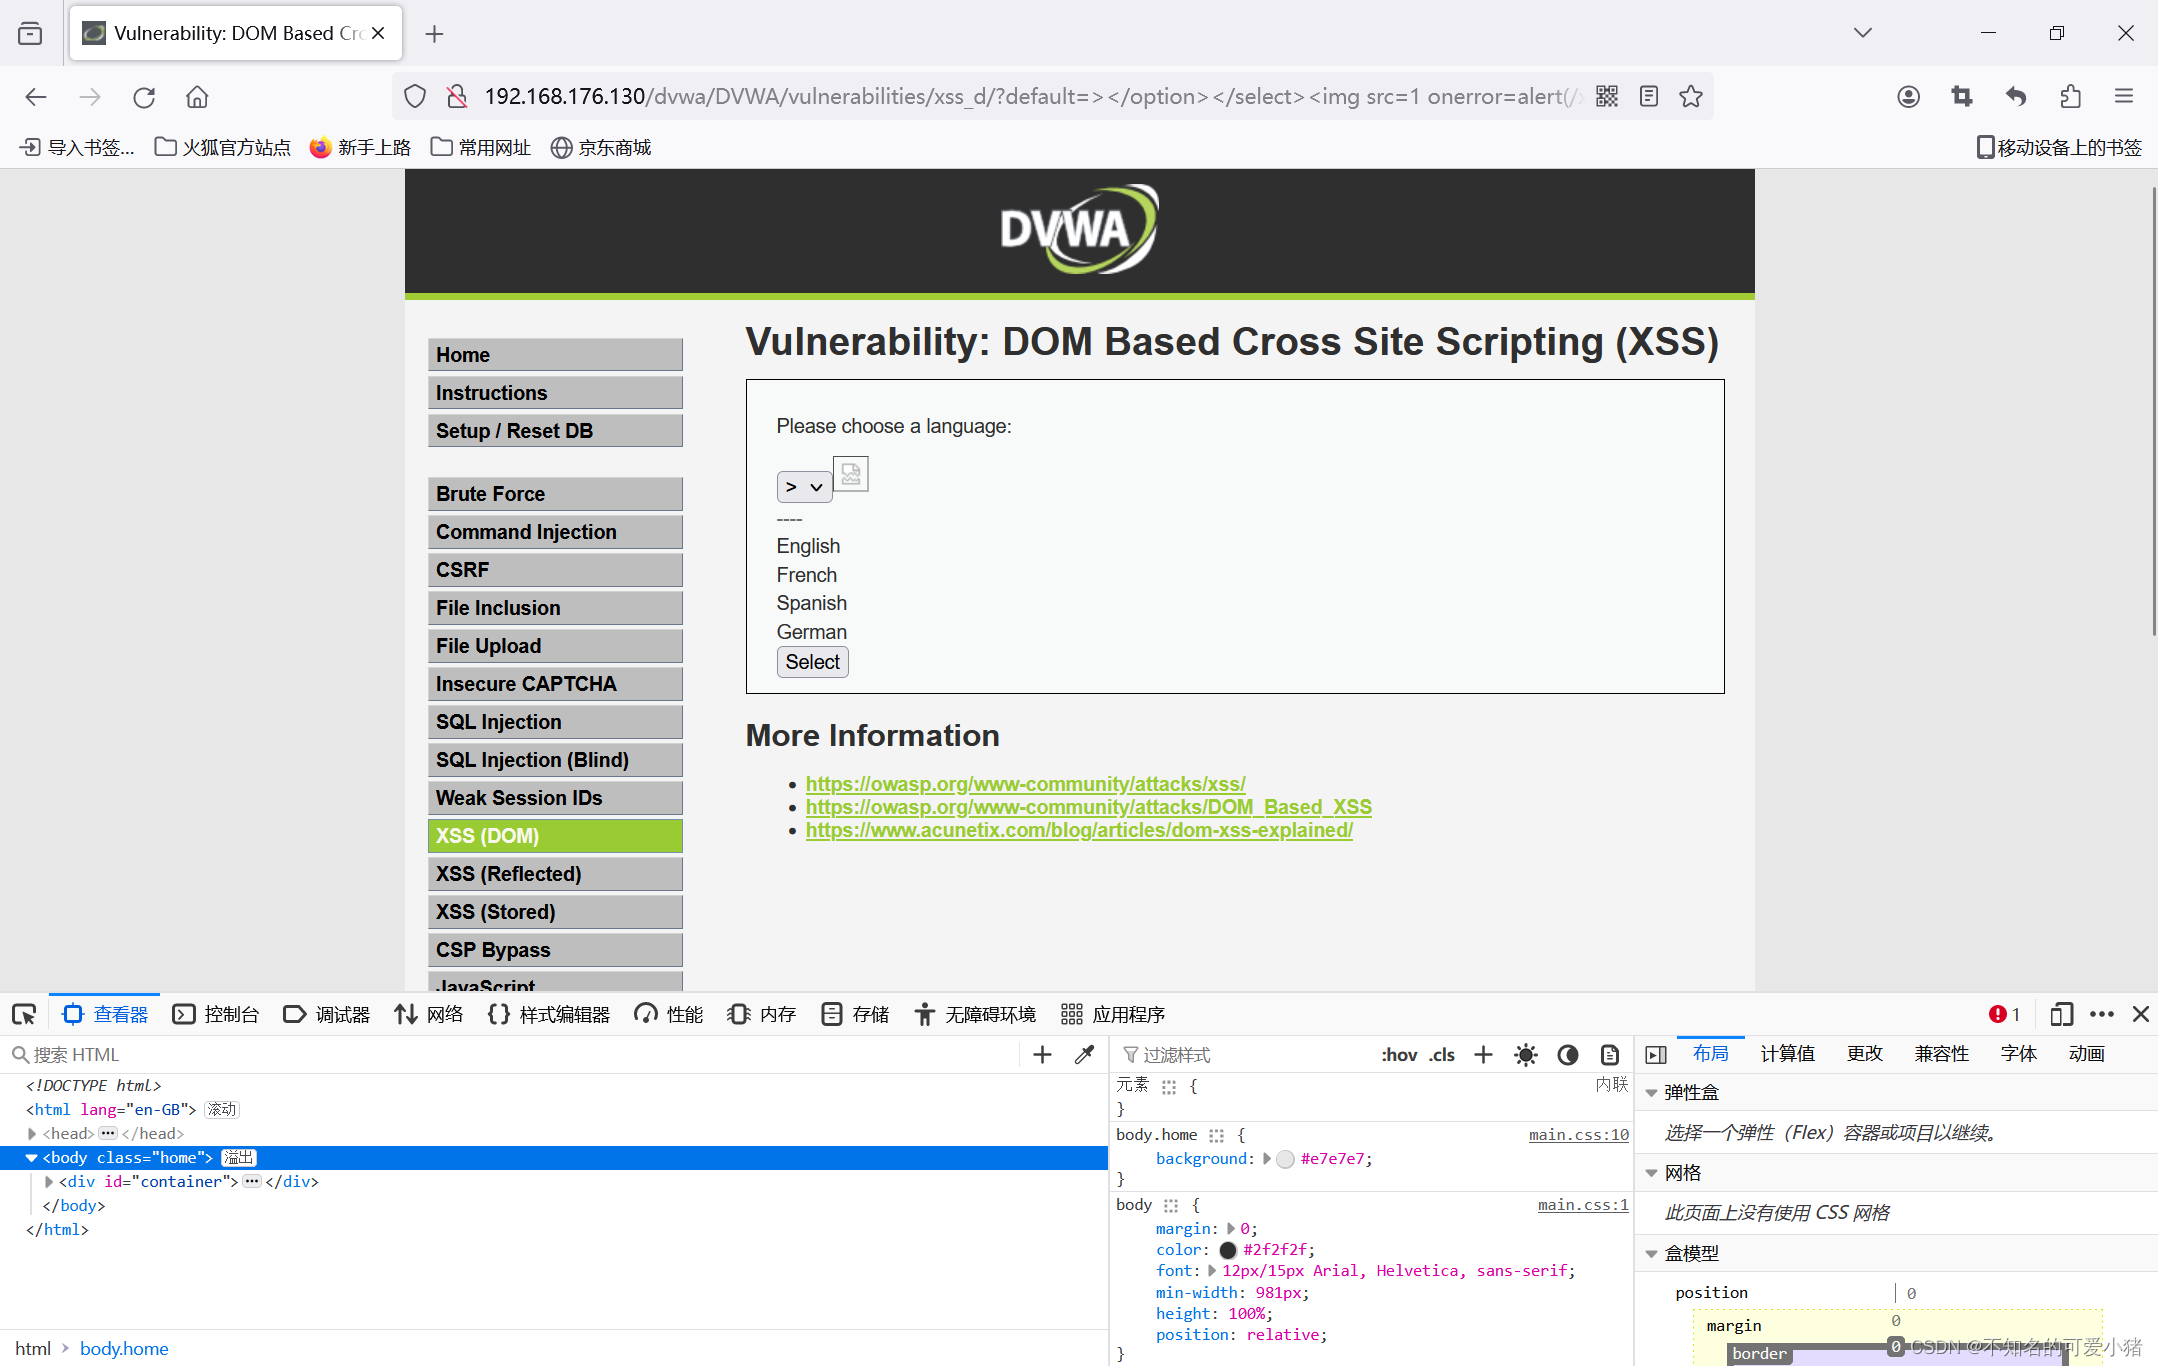The image size is (2158, 1366).
Task: Open DevTools more options menu
Action: [x=2102, y=1014]
